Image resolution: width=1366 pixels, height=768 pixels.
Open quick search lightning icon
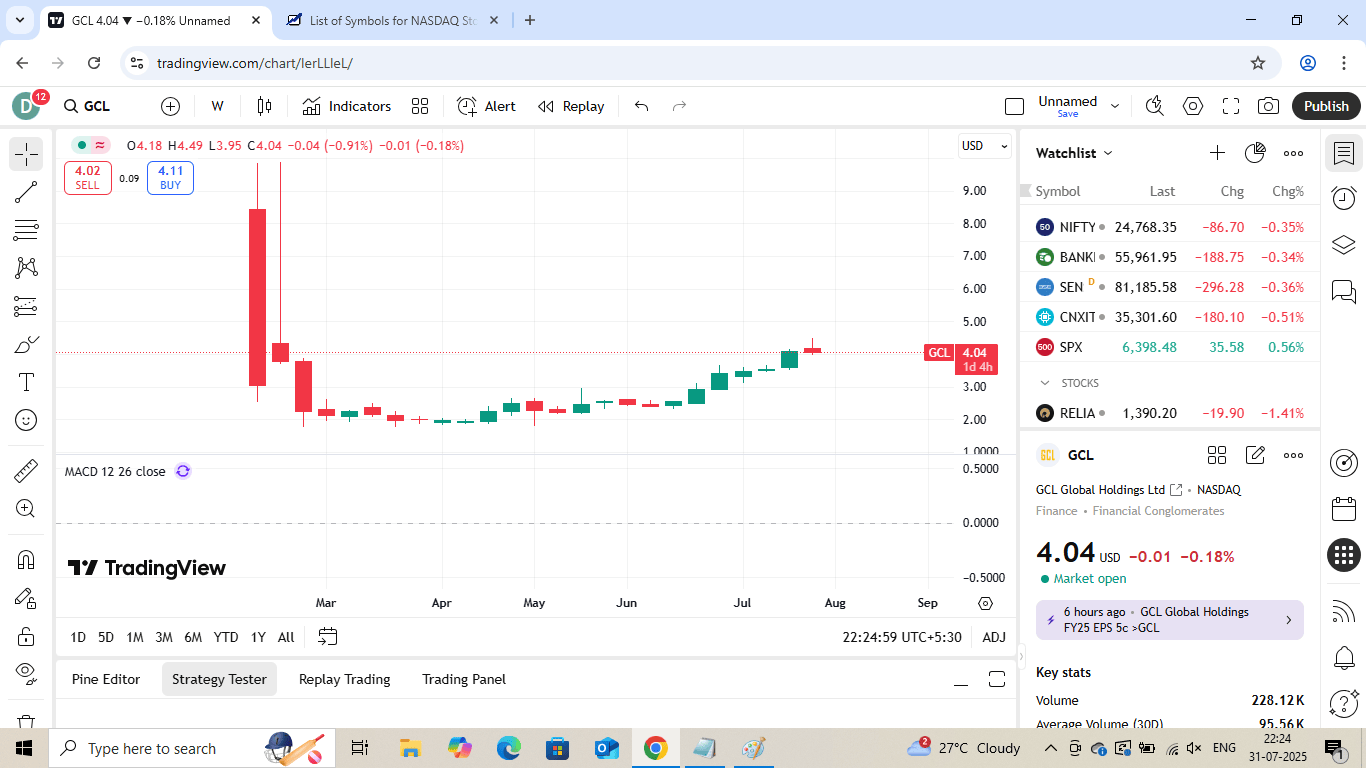click(1155, 106)
